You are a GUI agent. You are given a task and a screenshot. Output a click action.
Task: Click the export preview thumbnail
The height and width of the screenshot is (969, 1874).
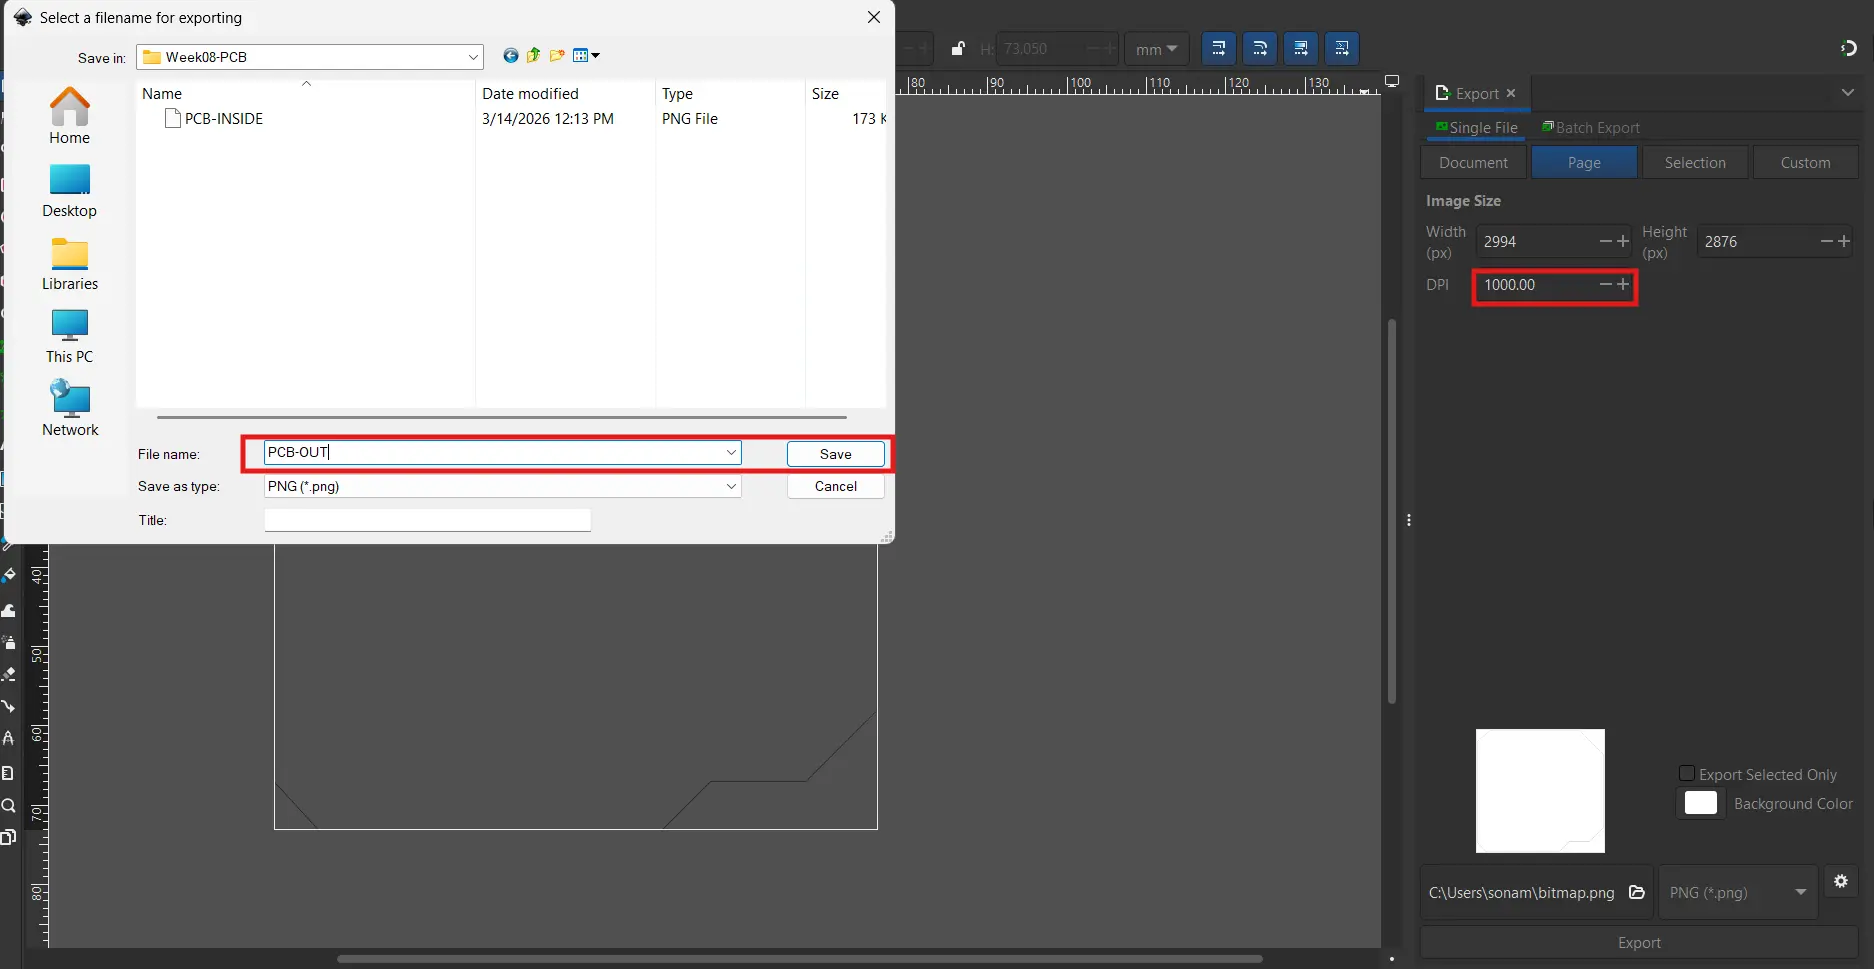point(1540,791)
